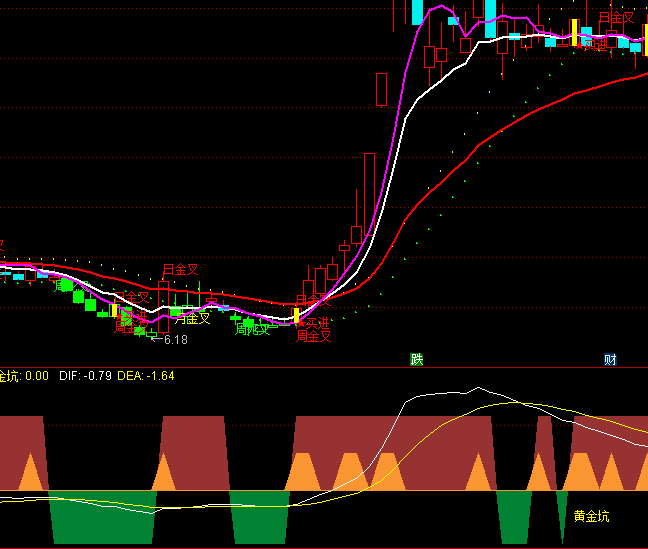The height and width of the screenshot is (549, 648).
Task: Click the 金坑 0.00 indicator value
Action: [24, 376]
